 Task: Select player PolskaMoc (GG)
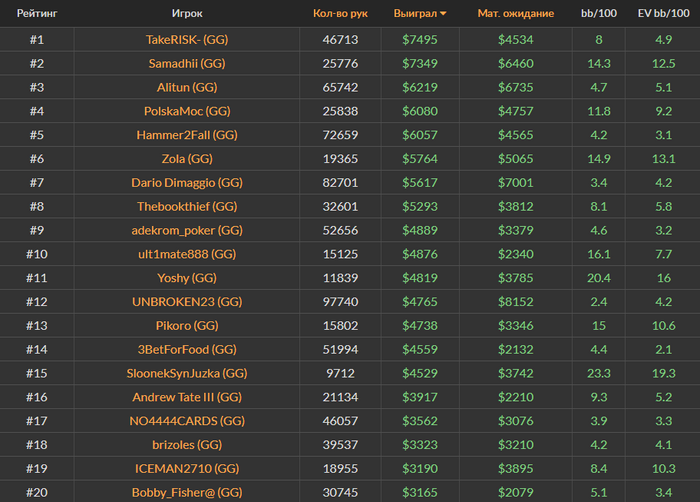coord(187,111)
